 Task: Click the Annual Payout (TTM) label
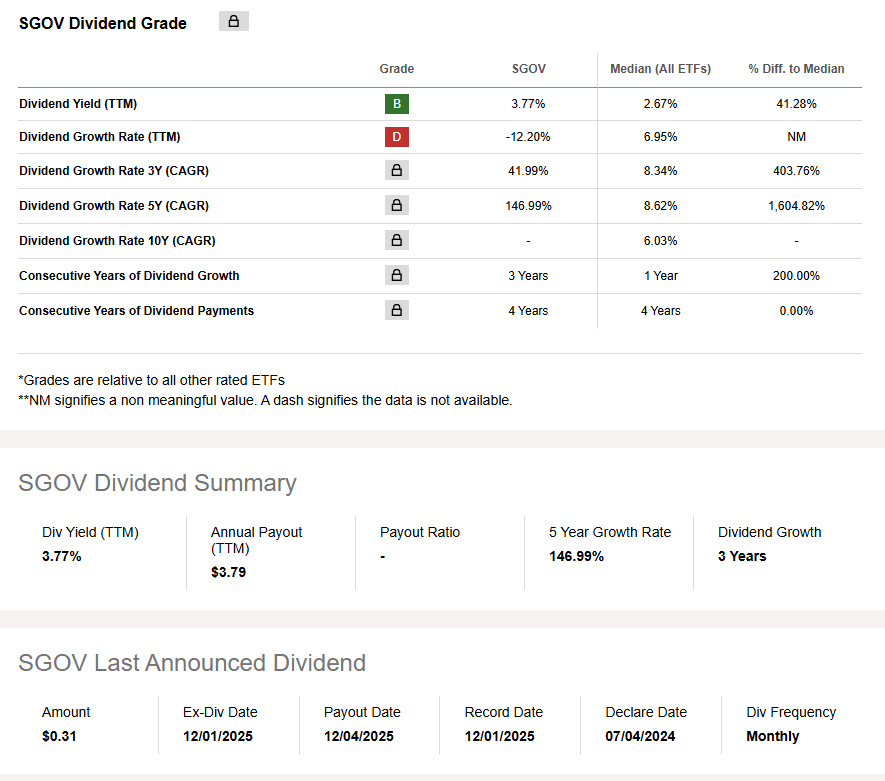pos(256,540)
